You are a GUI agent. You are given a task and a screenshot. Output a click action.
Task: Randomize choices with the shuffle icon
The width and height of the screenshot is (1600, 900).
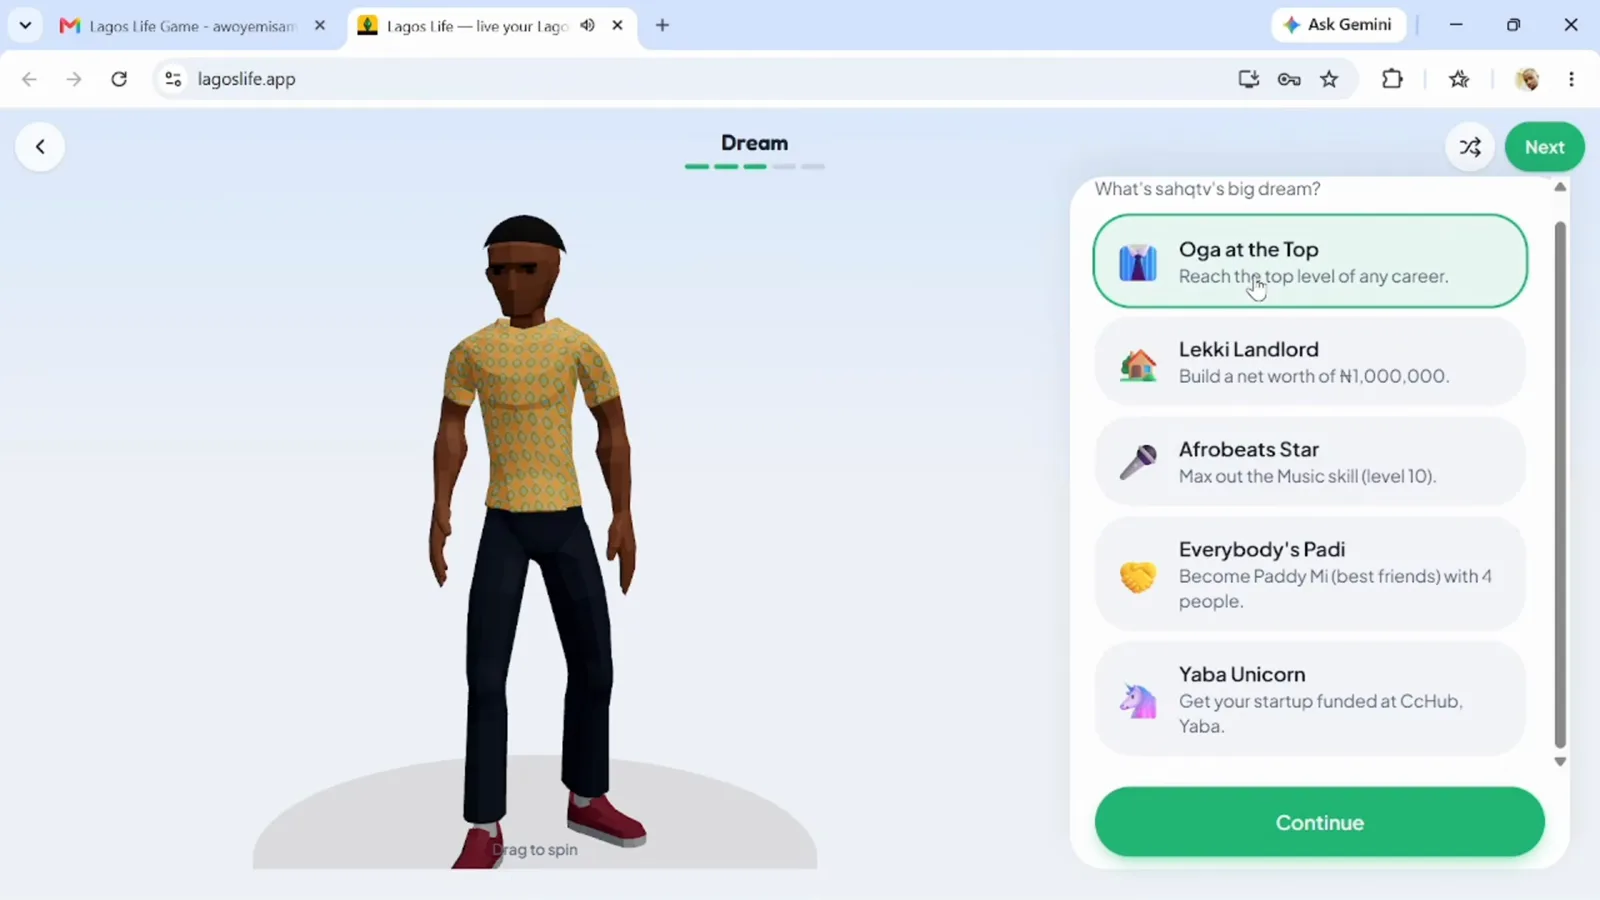1470,147
